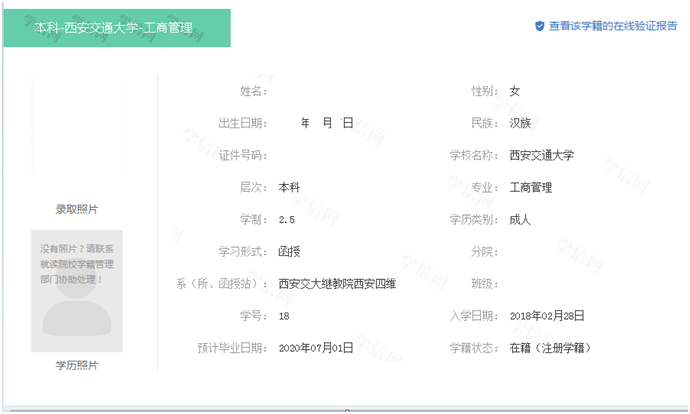Click the 入学日期 label
Viewport: 690px width, 414px height.
point(473,316)
